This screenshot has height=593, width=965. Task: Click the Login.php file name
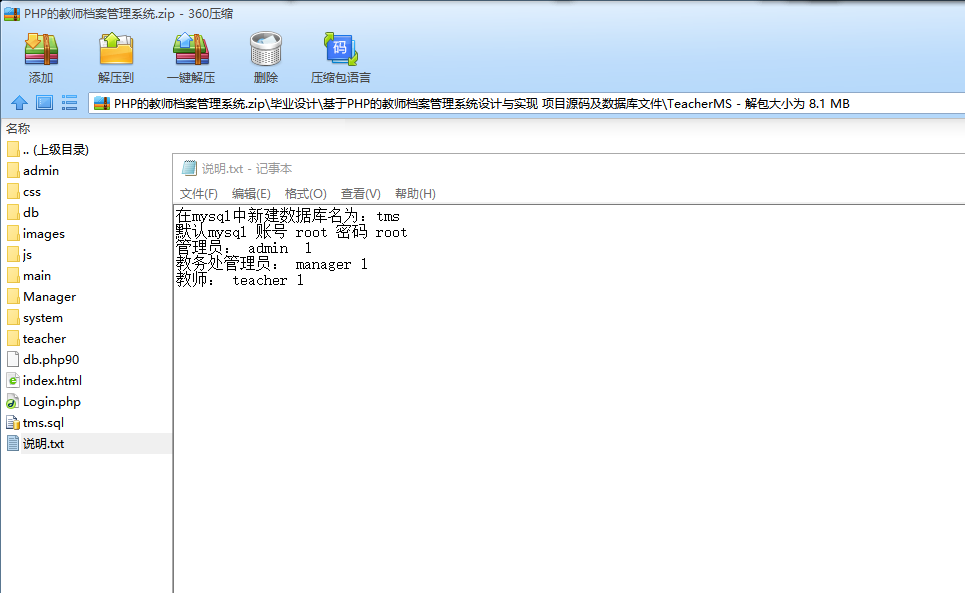click(x=52, y=402)
